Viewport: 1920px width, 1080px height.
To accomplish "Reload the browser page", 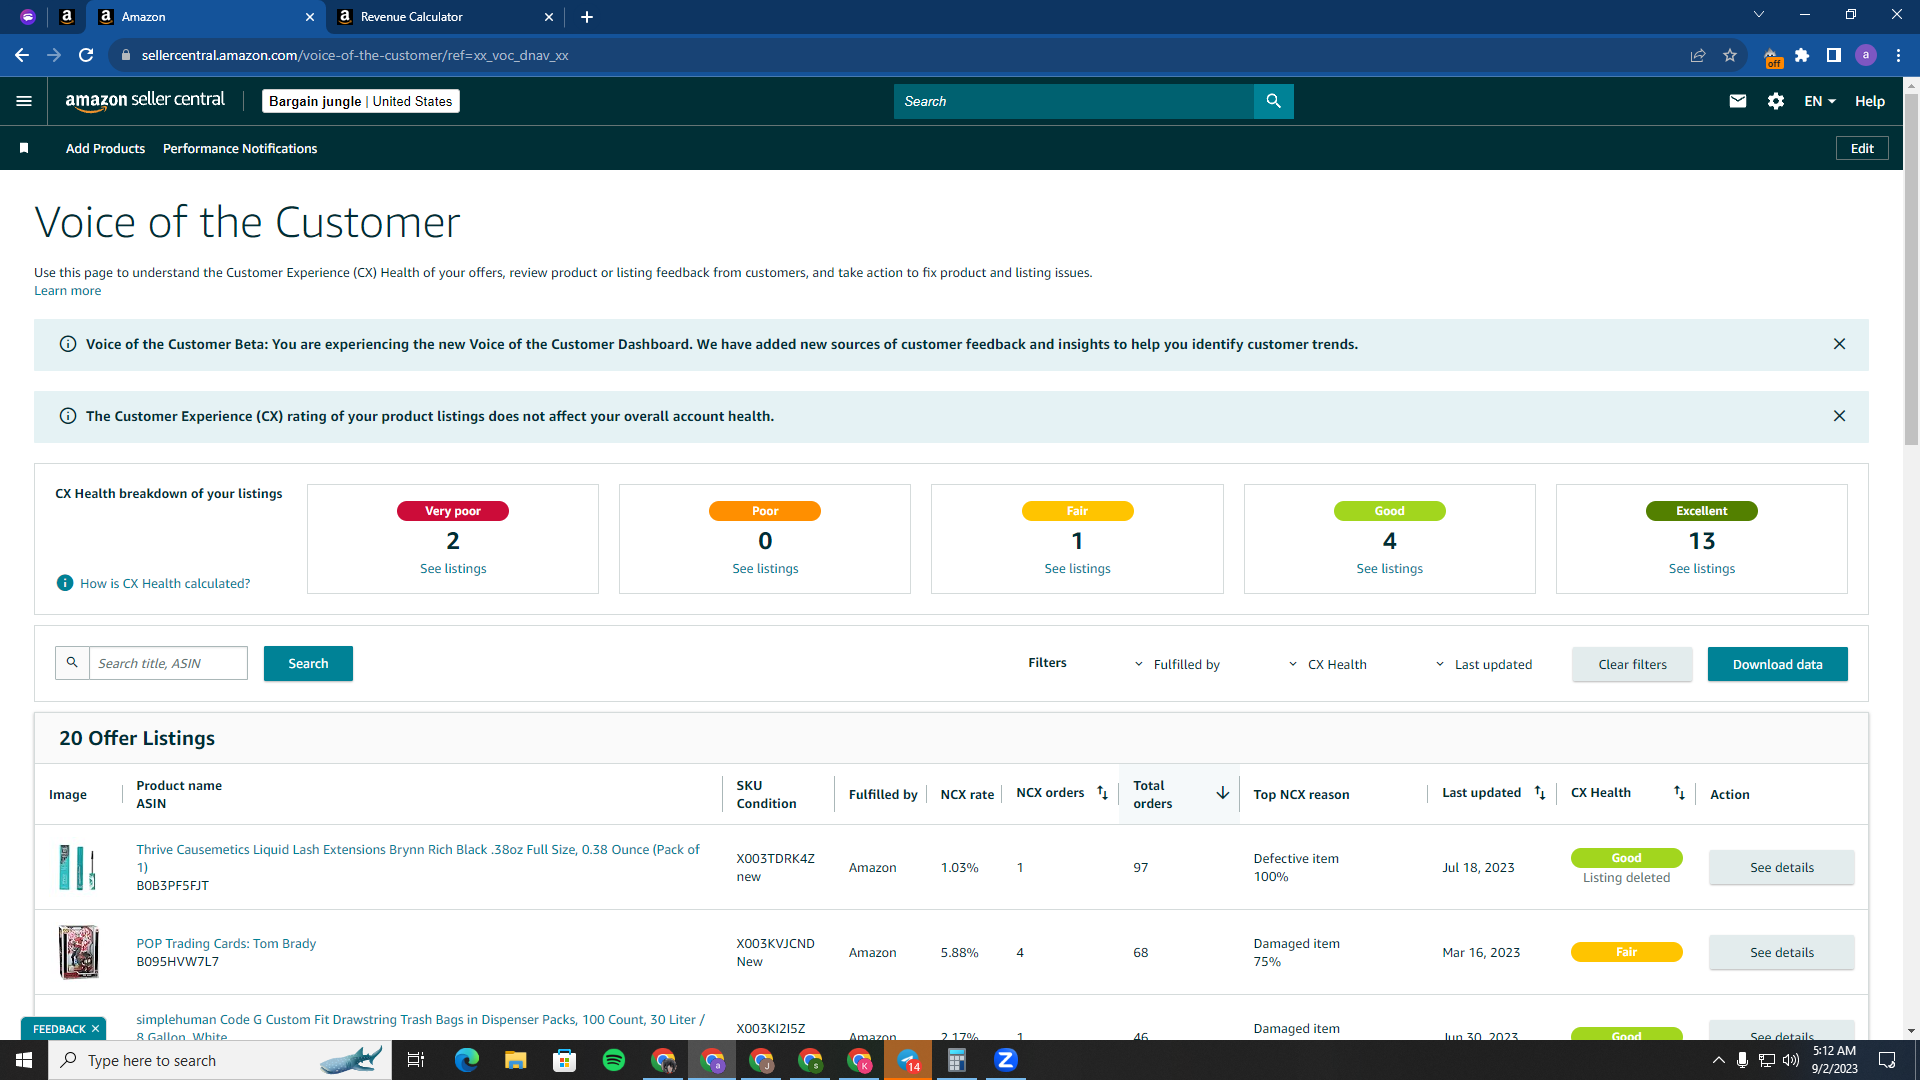I will pos(86,55).
